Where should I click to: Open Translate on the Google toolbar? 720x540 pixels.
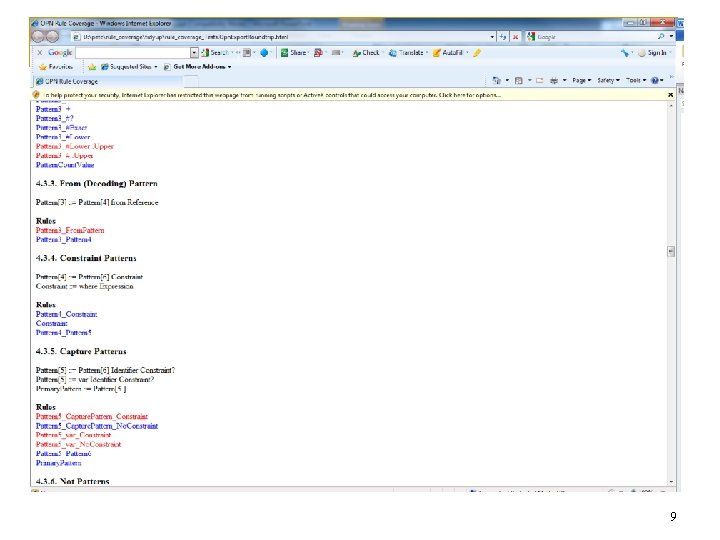pyautogui.click(x=406, y=53)
